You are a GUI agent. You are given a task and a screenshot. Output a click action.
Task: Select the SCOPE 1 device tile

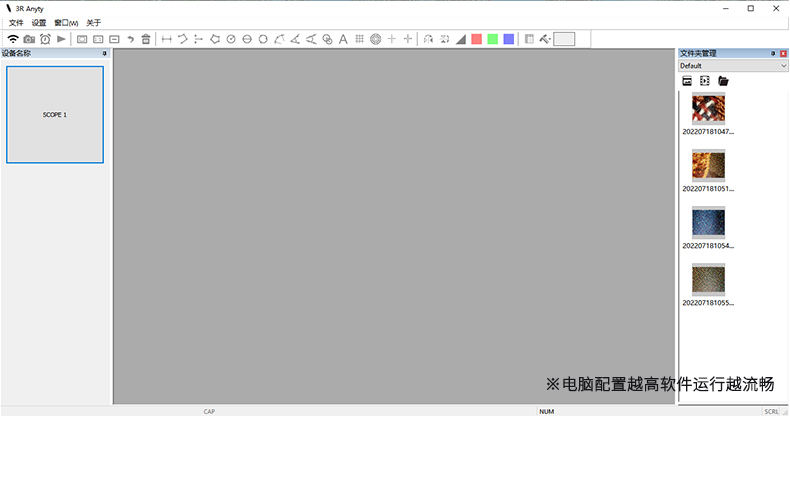coord(55,115)
